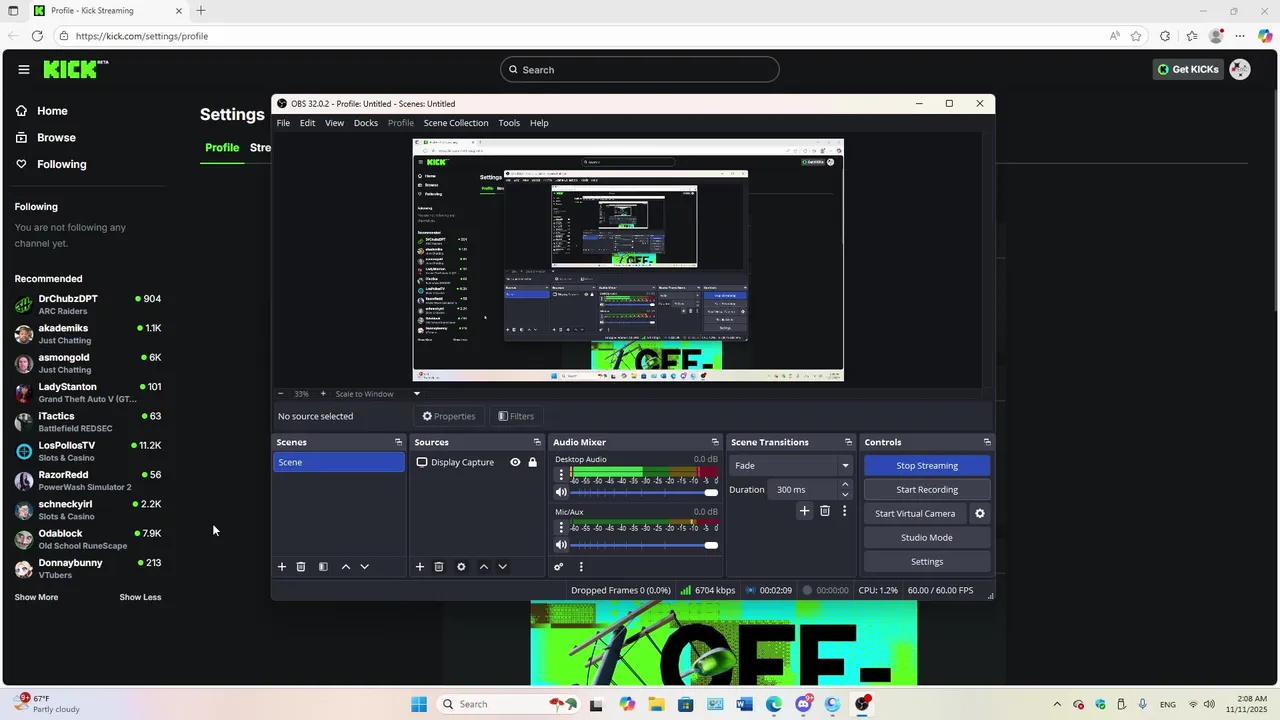Add a scene transition with plus icon
Image resolution: width=1280 pixels, height=720 pixels.
click(804, 511)
